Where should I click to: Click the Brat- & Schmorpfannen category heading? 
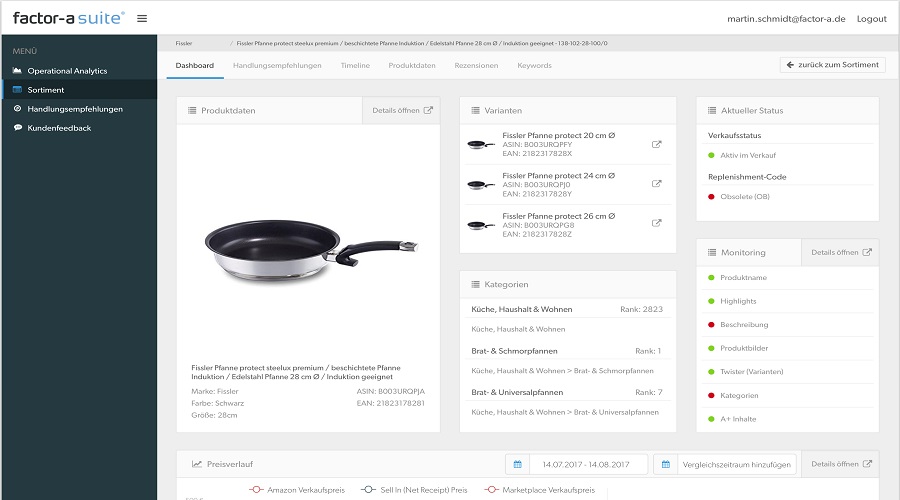(514, 351)
